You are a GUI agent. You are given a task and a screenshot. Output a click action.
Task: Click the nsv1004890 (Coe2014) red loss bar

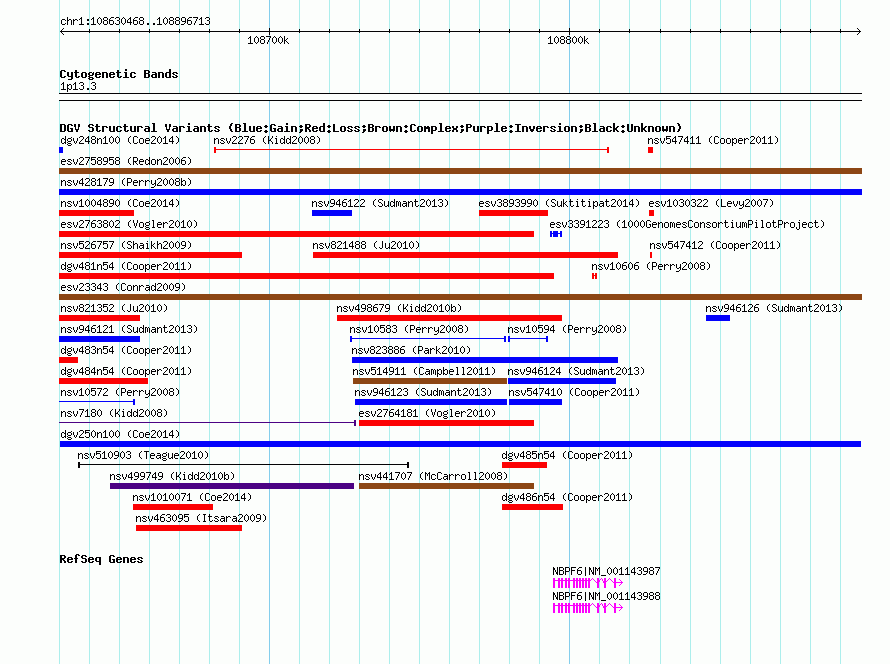[96, 213]
